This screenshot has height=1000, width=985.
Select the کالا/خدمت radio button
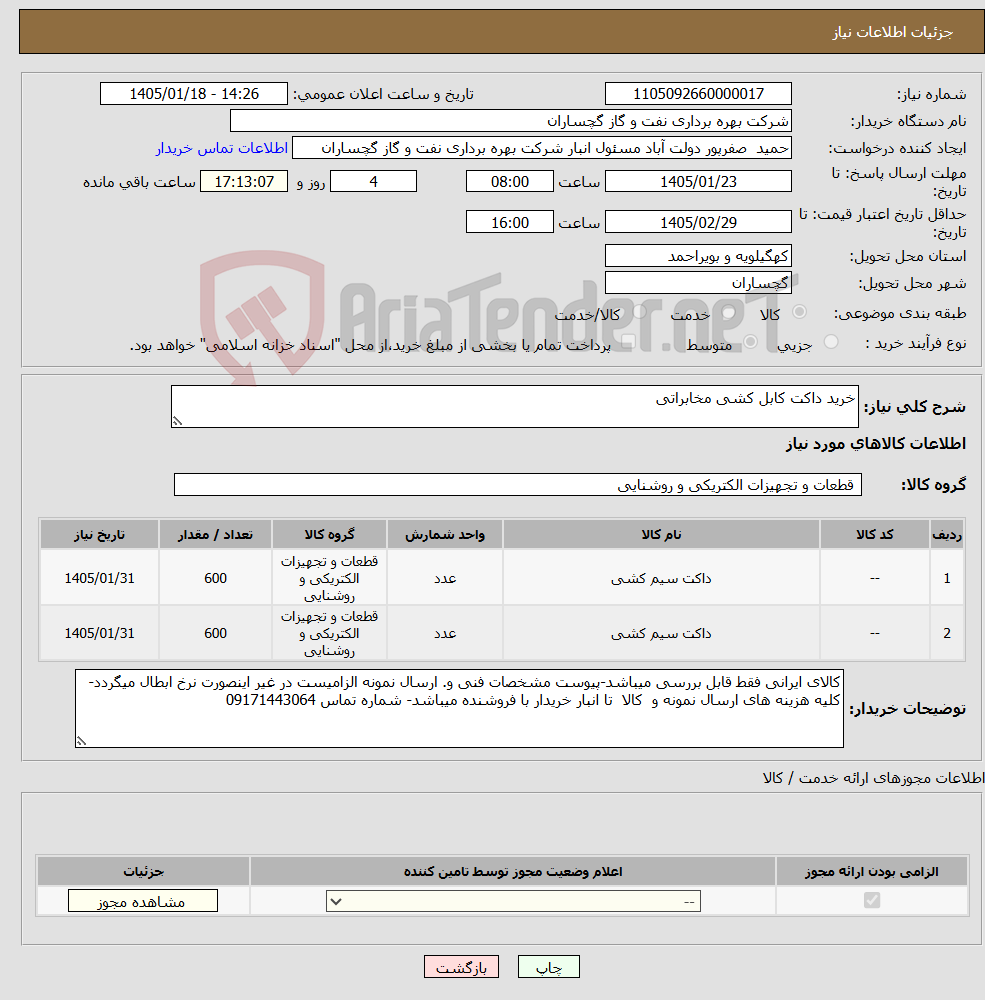tap(639, 312)
